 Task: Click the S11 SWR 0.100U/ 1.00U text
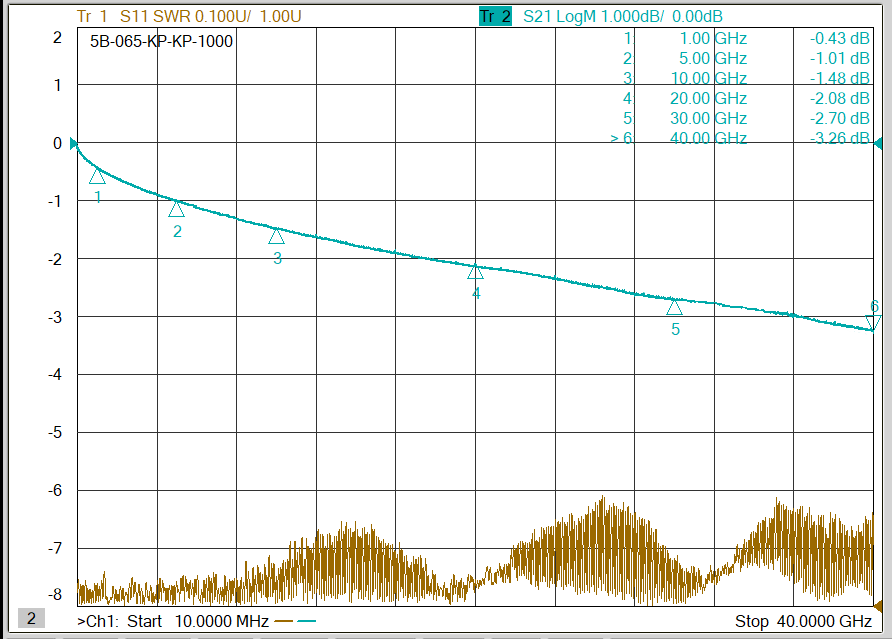point(210,16)
